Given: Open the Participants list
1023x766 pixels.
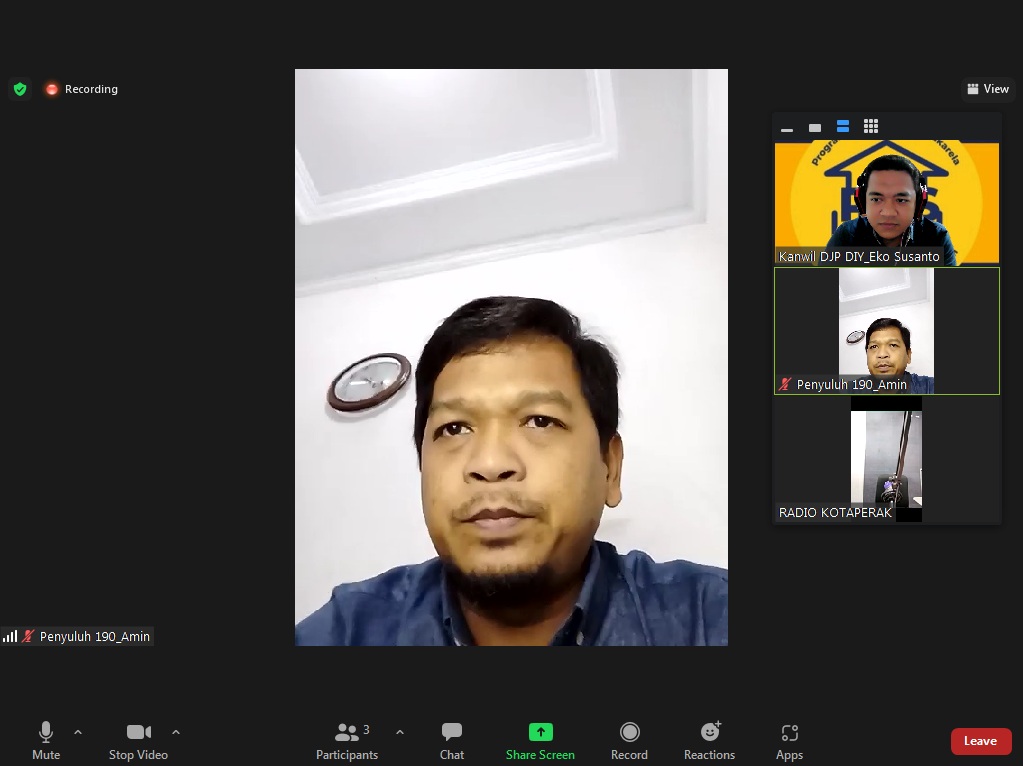Looking at the screenshot, I should tap(347, 741).
